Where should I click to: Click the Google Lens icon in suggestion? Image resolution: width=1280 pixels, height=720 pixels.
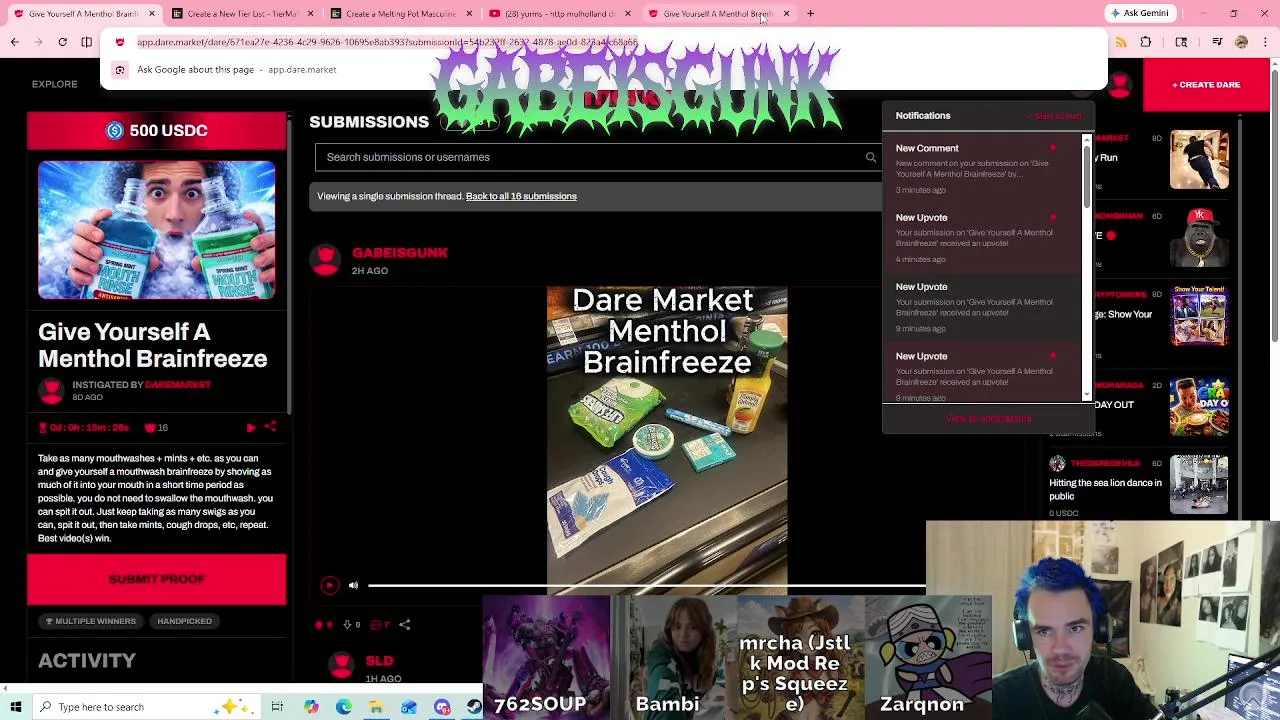click(120, 70)
